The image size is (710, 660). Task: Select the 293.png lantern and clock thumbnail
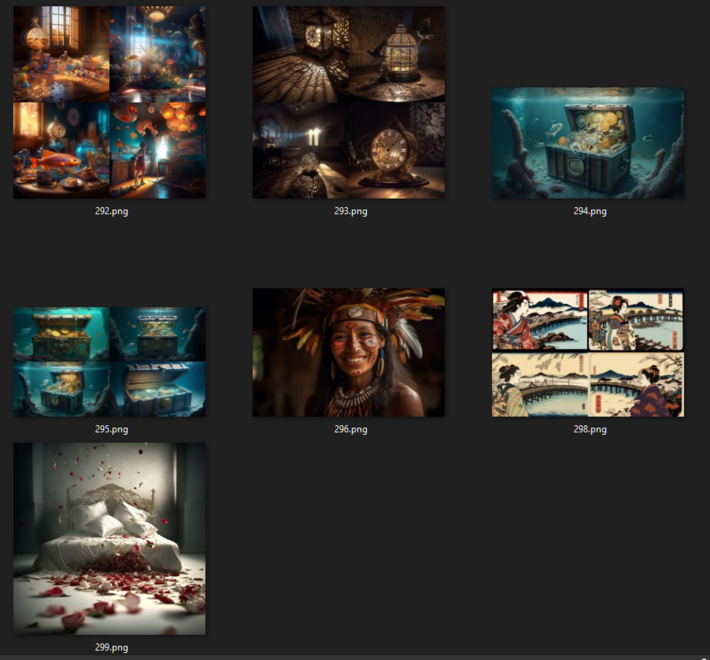pyautogui.click(x=349, y=102)
